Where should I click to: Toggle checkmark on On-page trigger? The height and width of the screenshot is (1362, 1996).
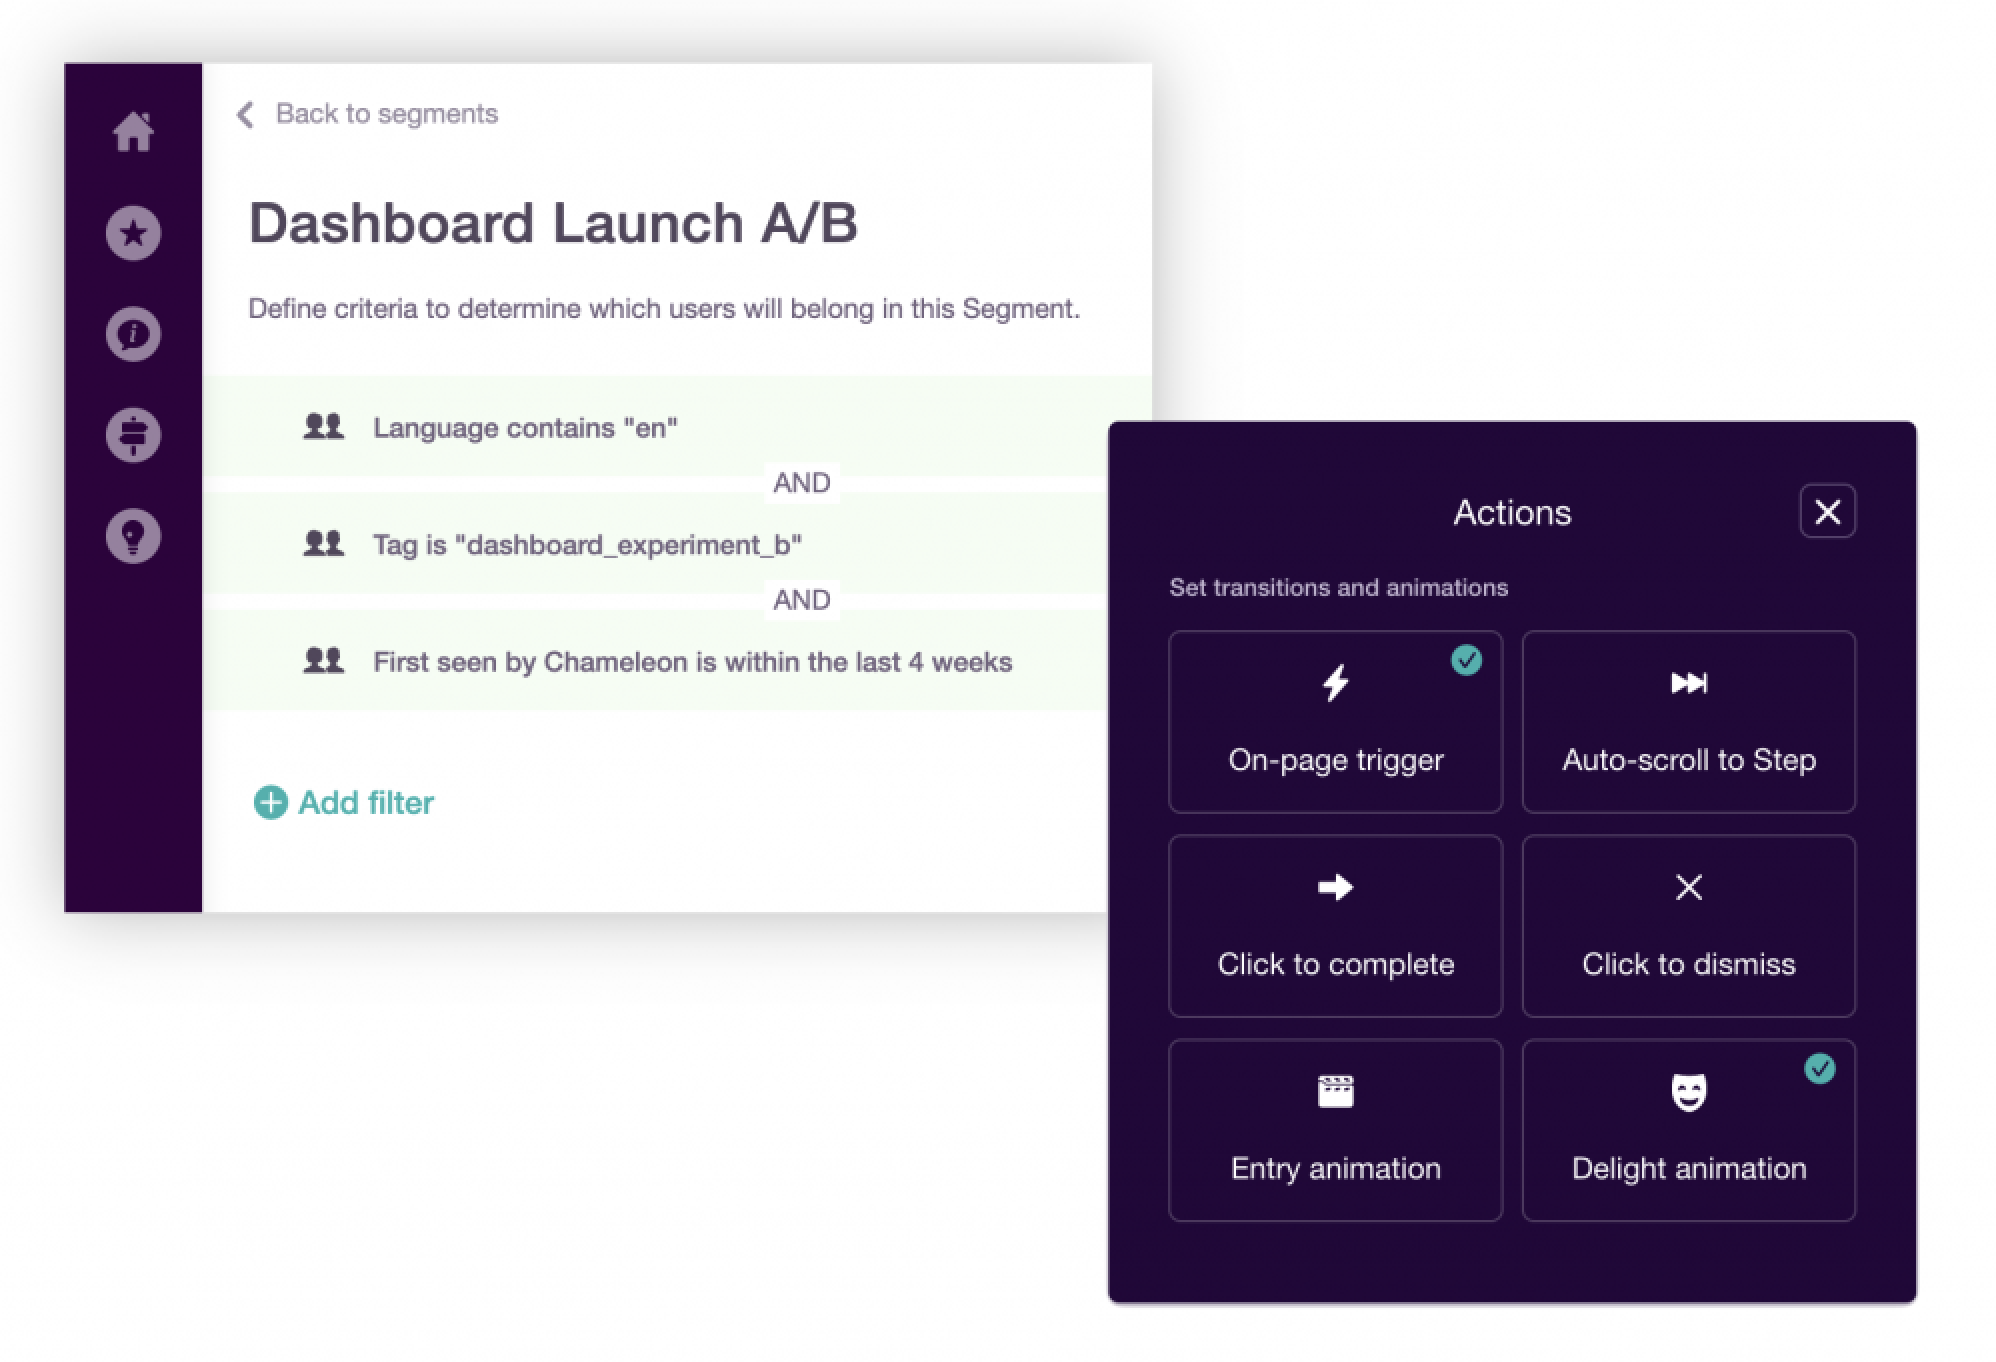[x=1466, y=660]
